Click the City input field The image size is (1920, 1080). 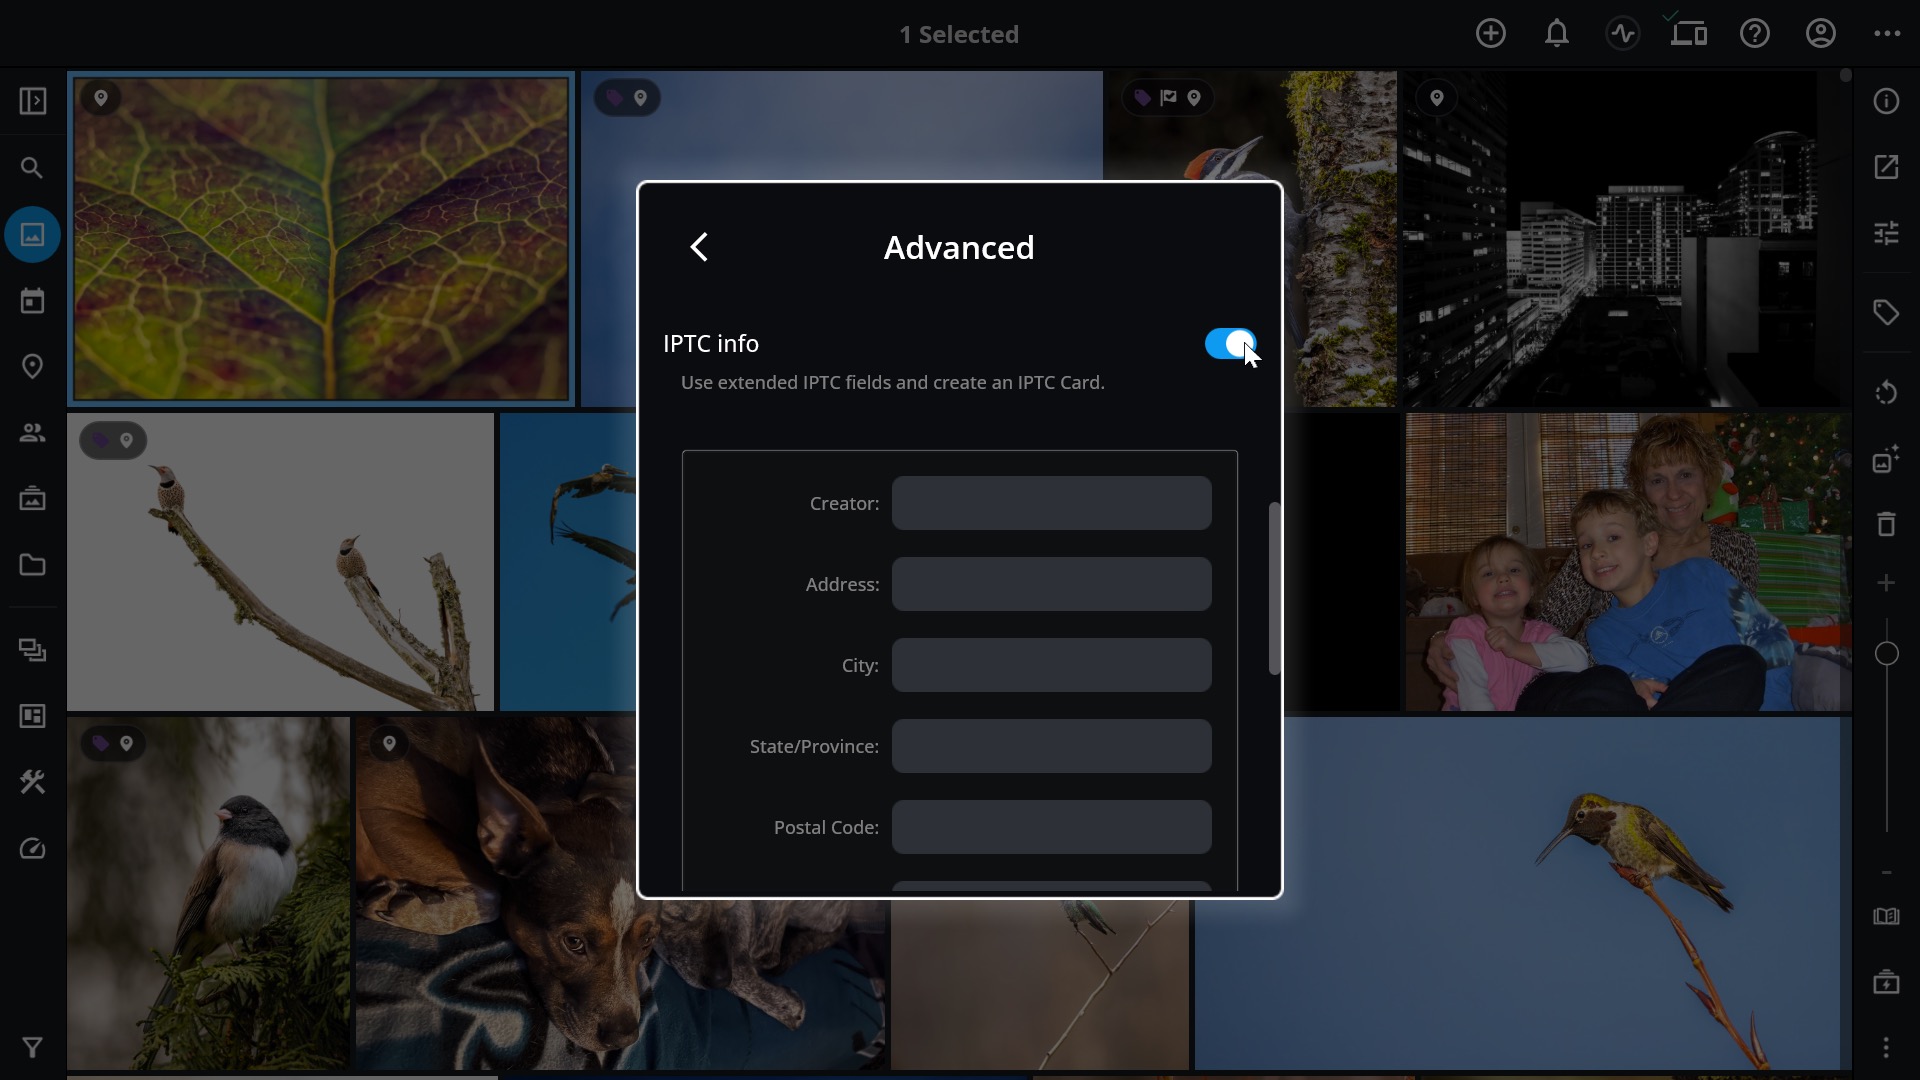[x=1051, y=665]
